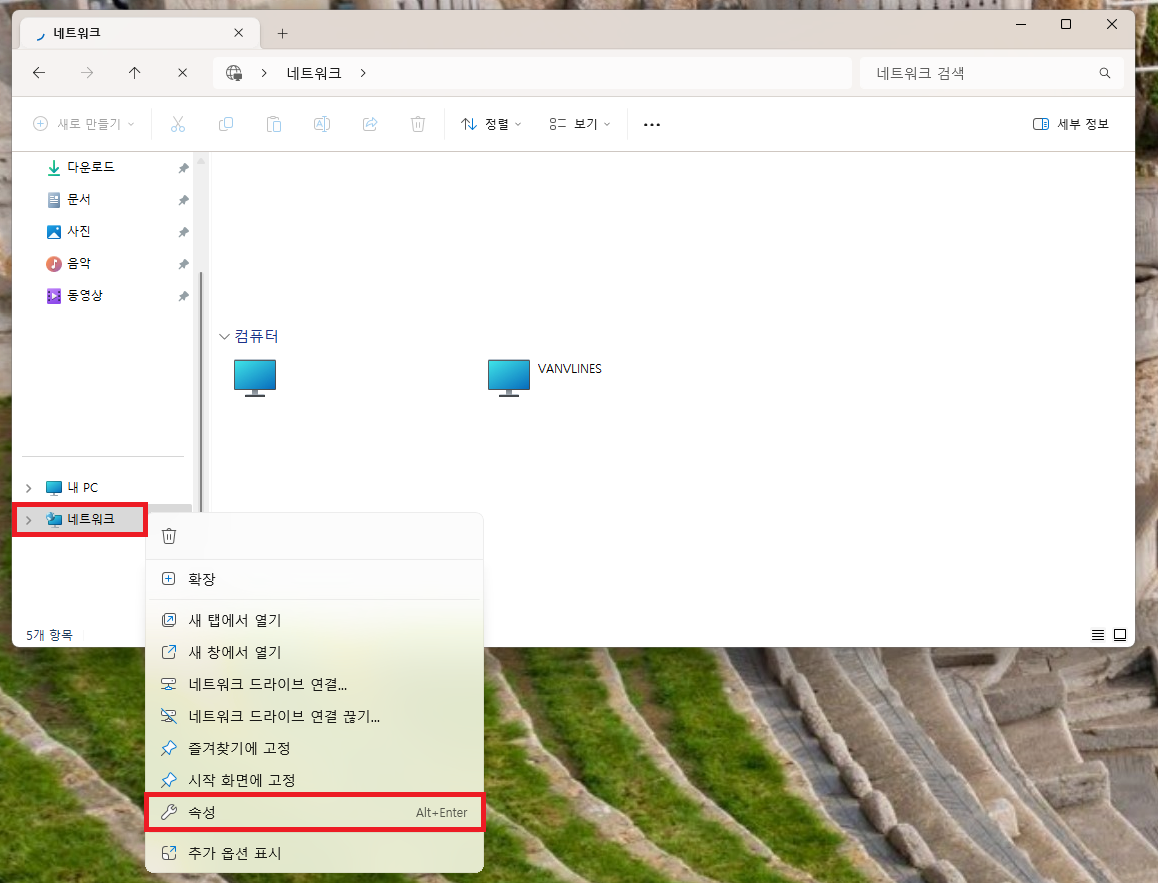The image size is (1158, 883).
Task: Select the Rename icon in the toolbar
Action: coord(321,123)
